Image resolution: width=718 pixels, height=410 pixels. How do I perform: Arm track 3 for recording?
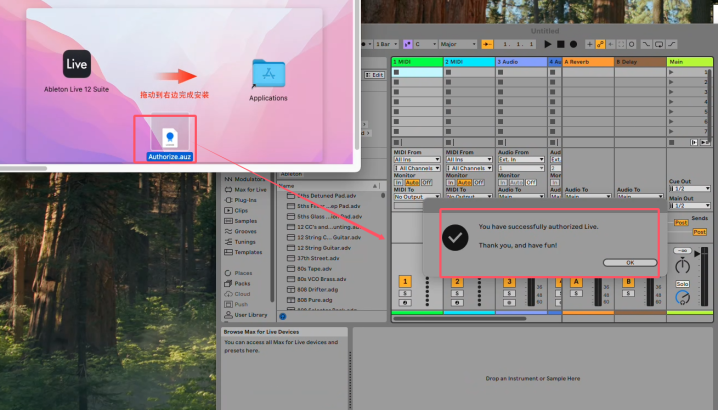point(509,303)
